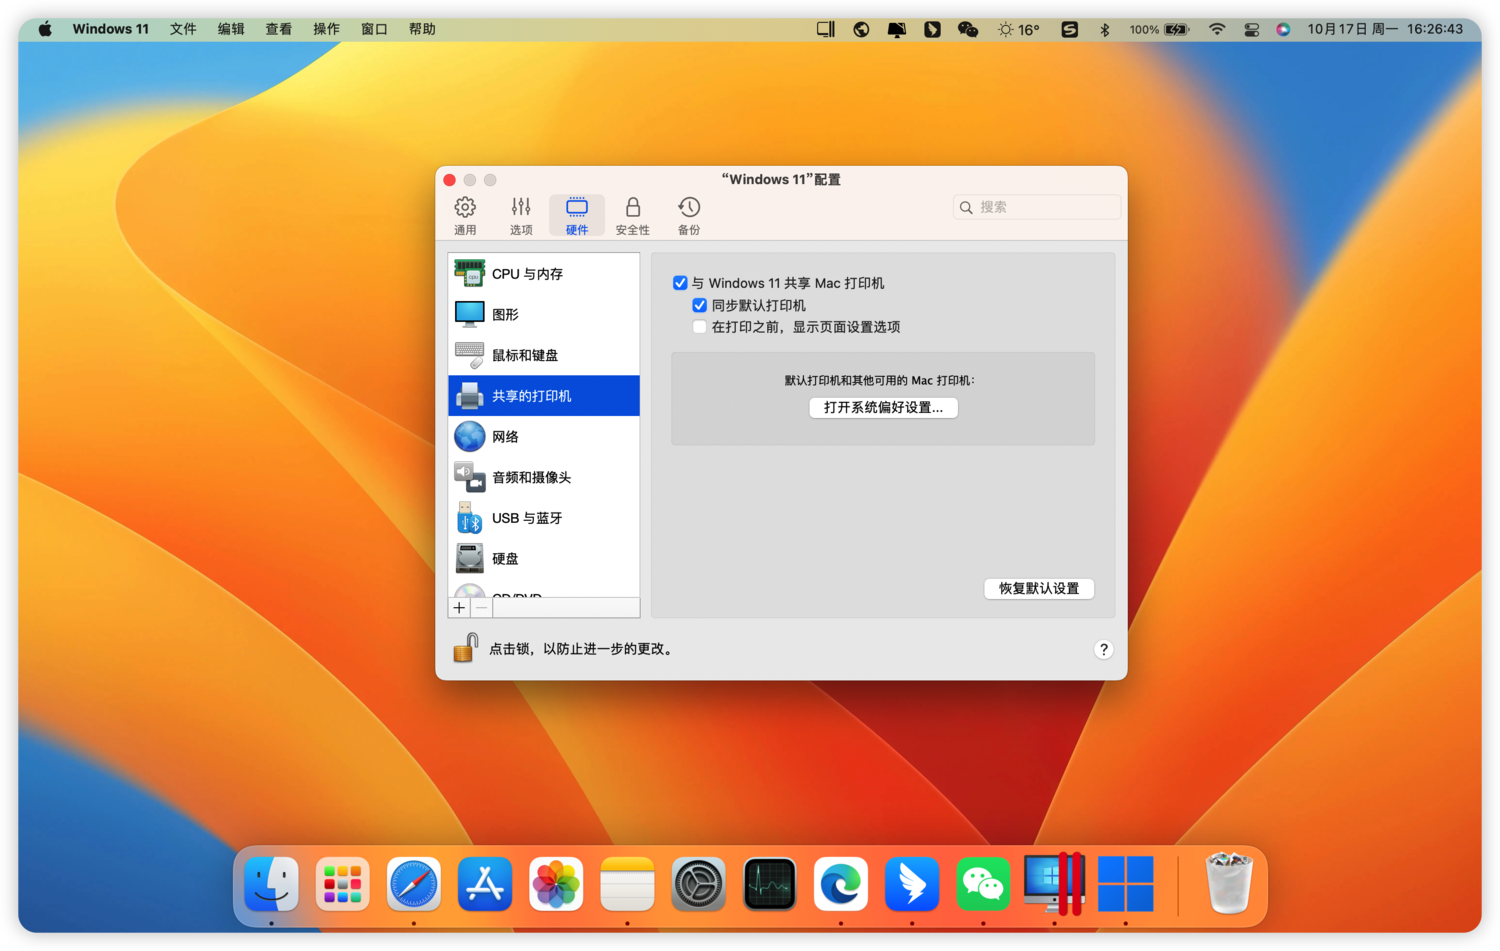Viewport: 1500px width, 951px height.
Task: Click weather 16° status in menu bar
Action: pyautogui.click(x=1018, y=30)
